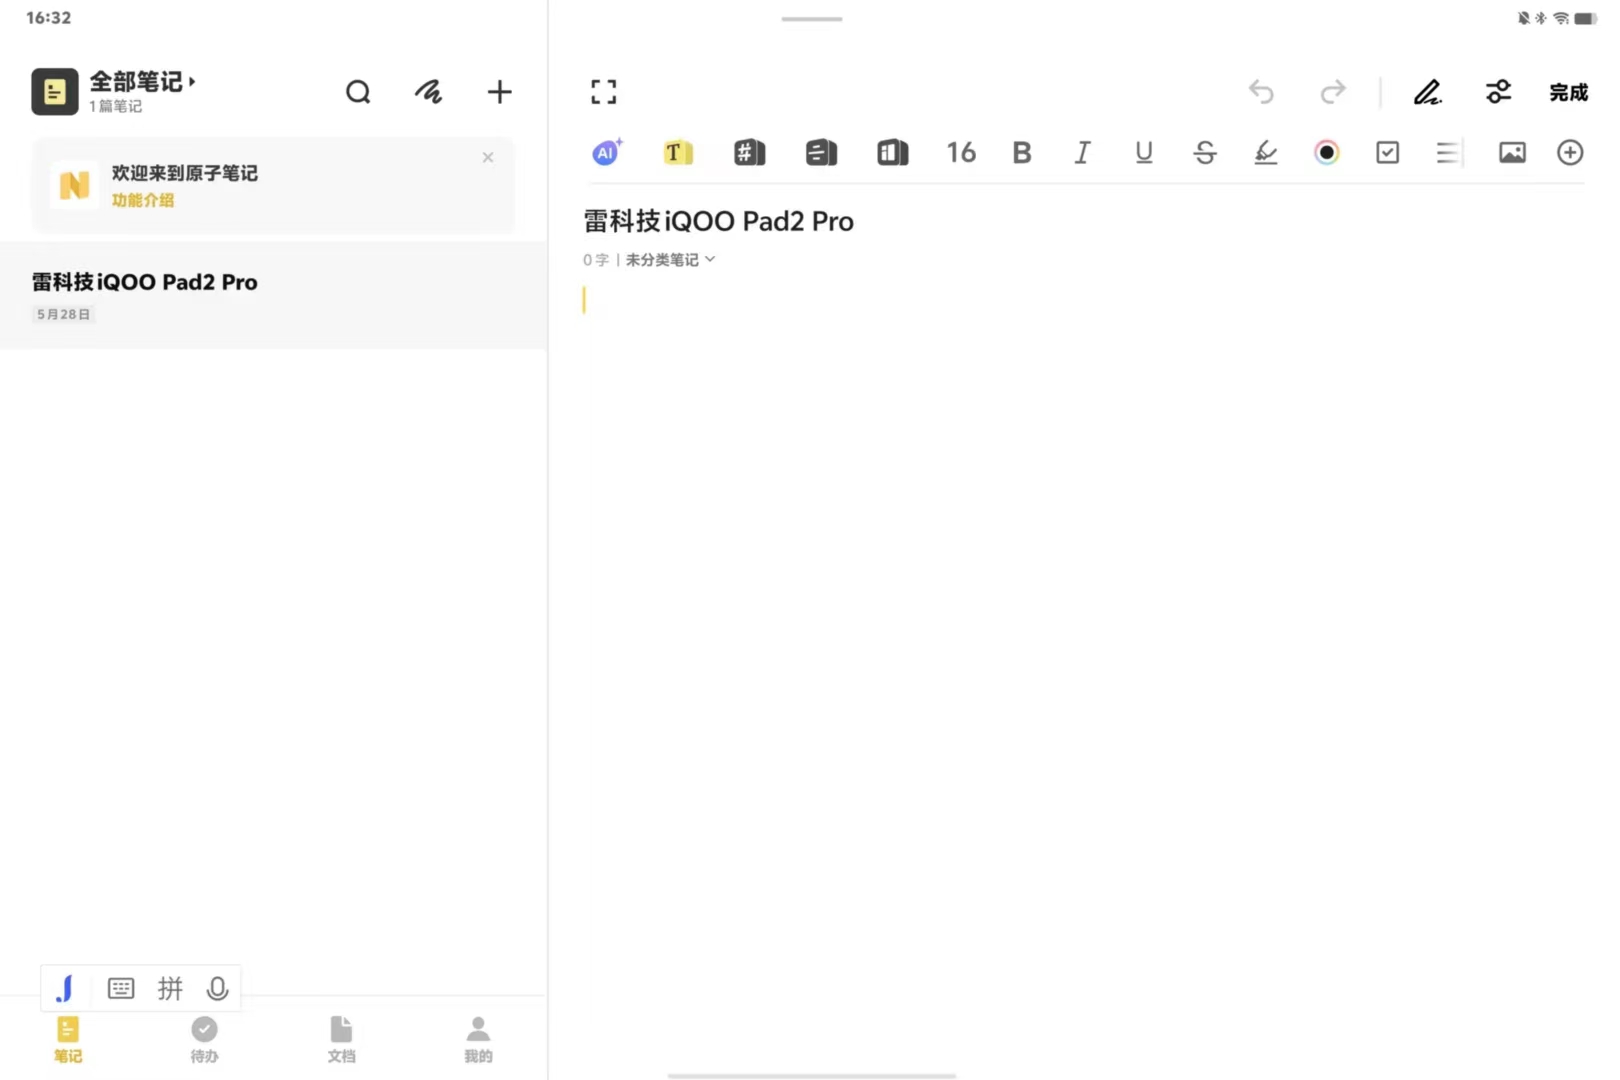The width and height of the screenshot is (1620, 1080).
Task: Open the 欢迎来到原子笔记 card
Action: coord(273,186)
